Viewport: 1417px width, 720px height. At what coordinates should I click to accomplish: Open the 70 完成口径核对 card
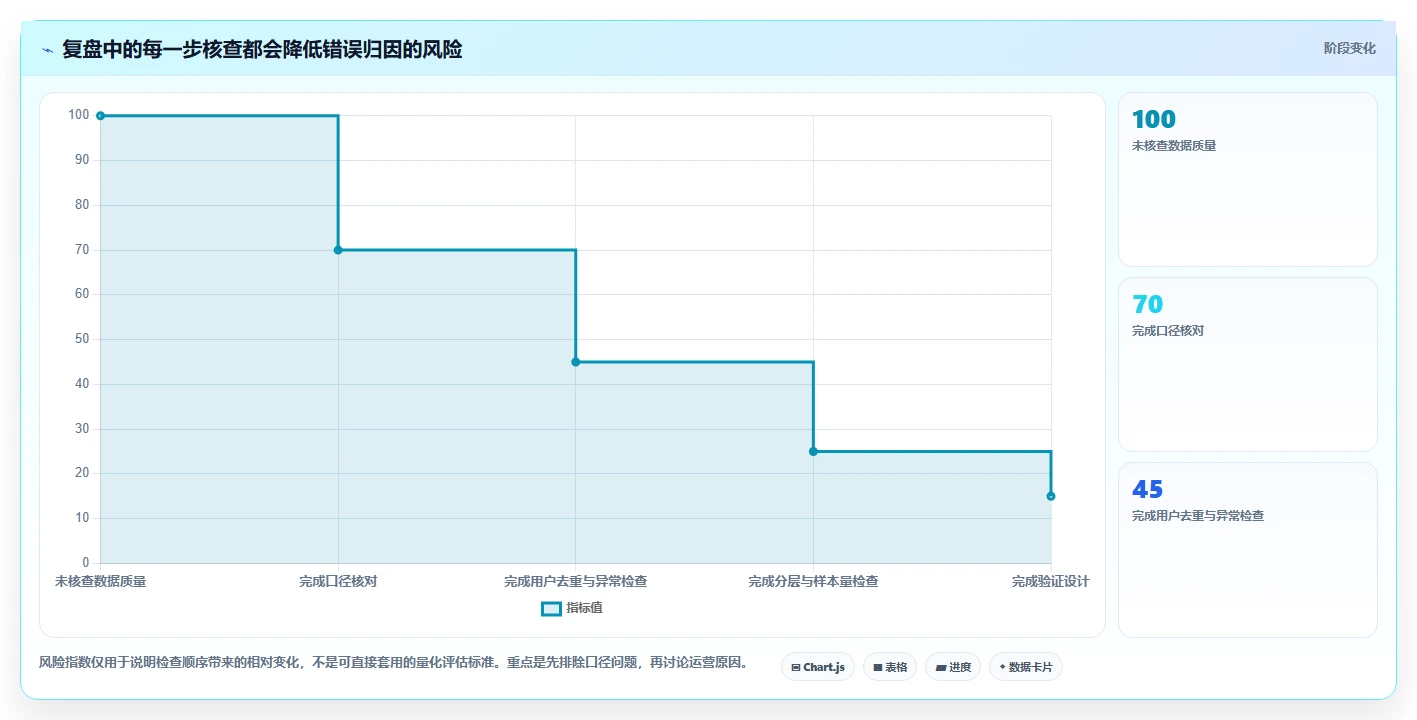click(1247, 365)
